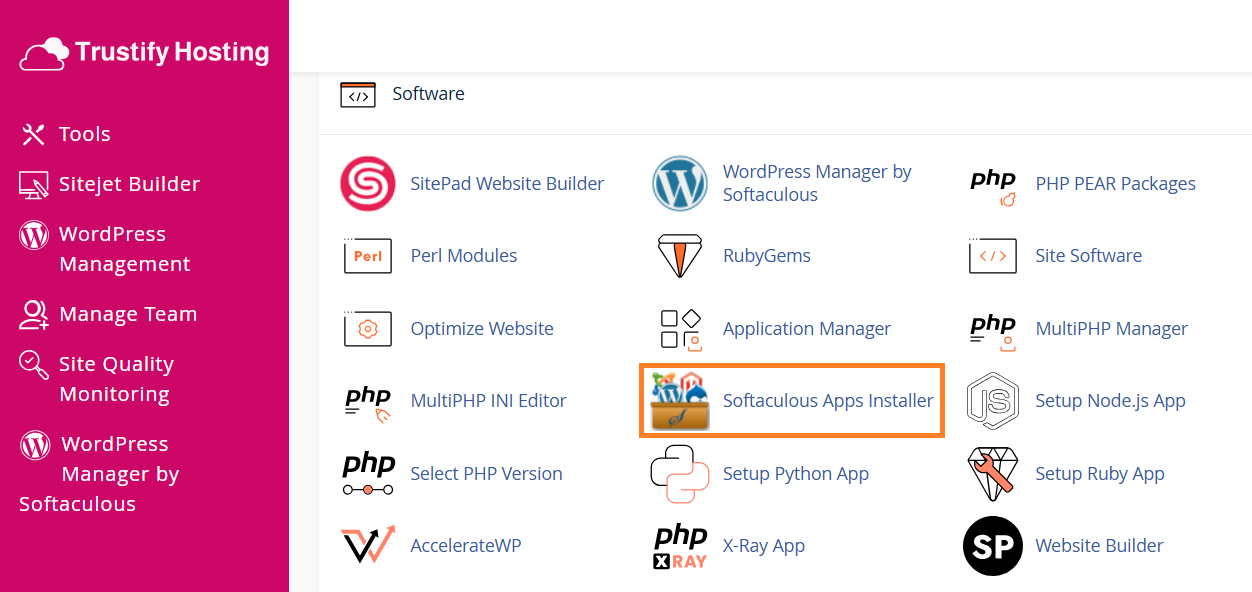The width and height of the screenshot is (1252, 592).
Task: Click the Setup Python App icon
Action: (680, 473)
